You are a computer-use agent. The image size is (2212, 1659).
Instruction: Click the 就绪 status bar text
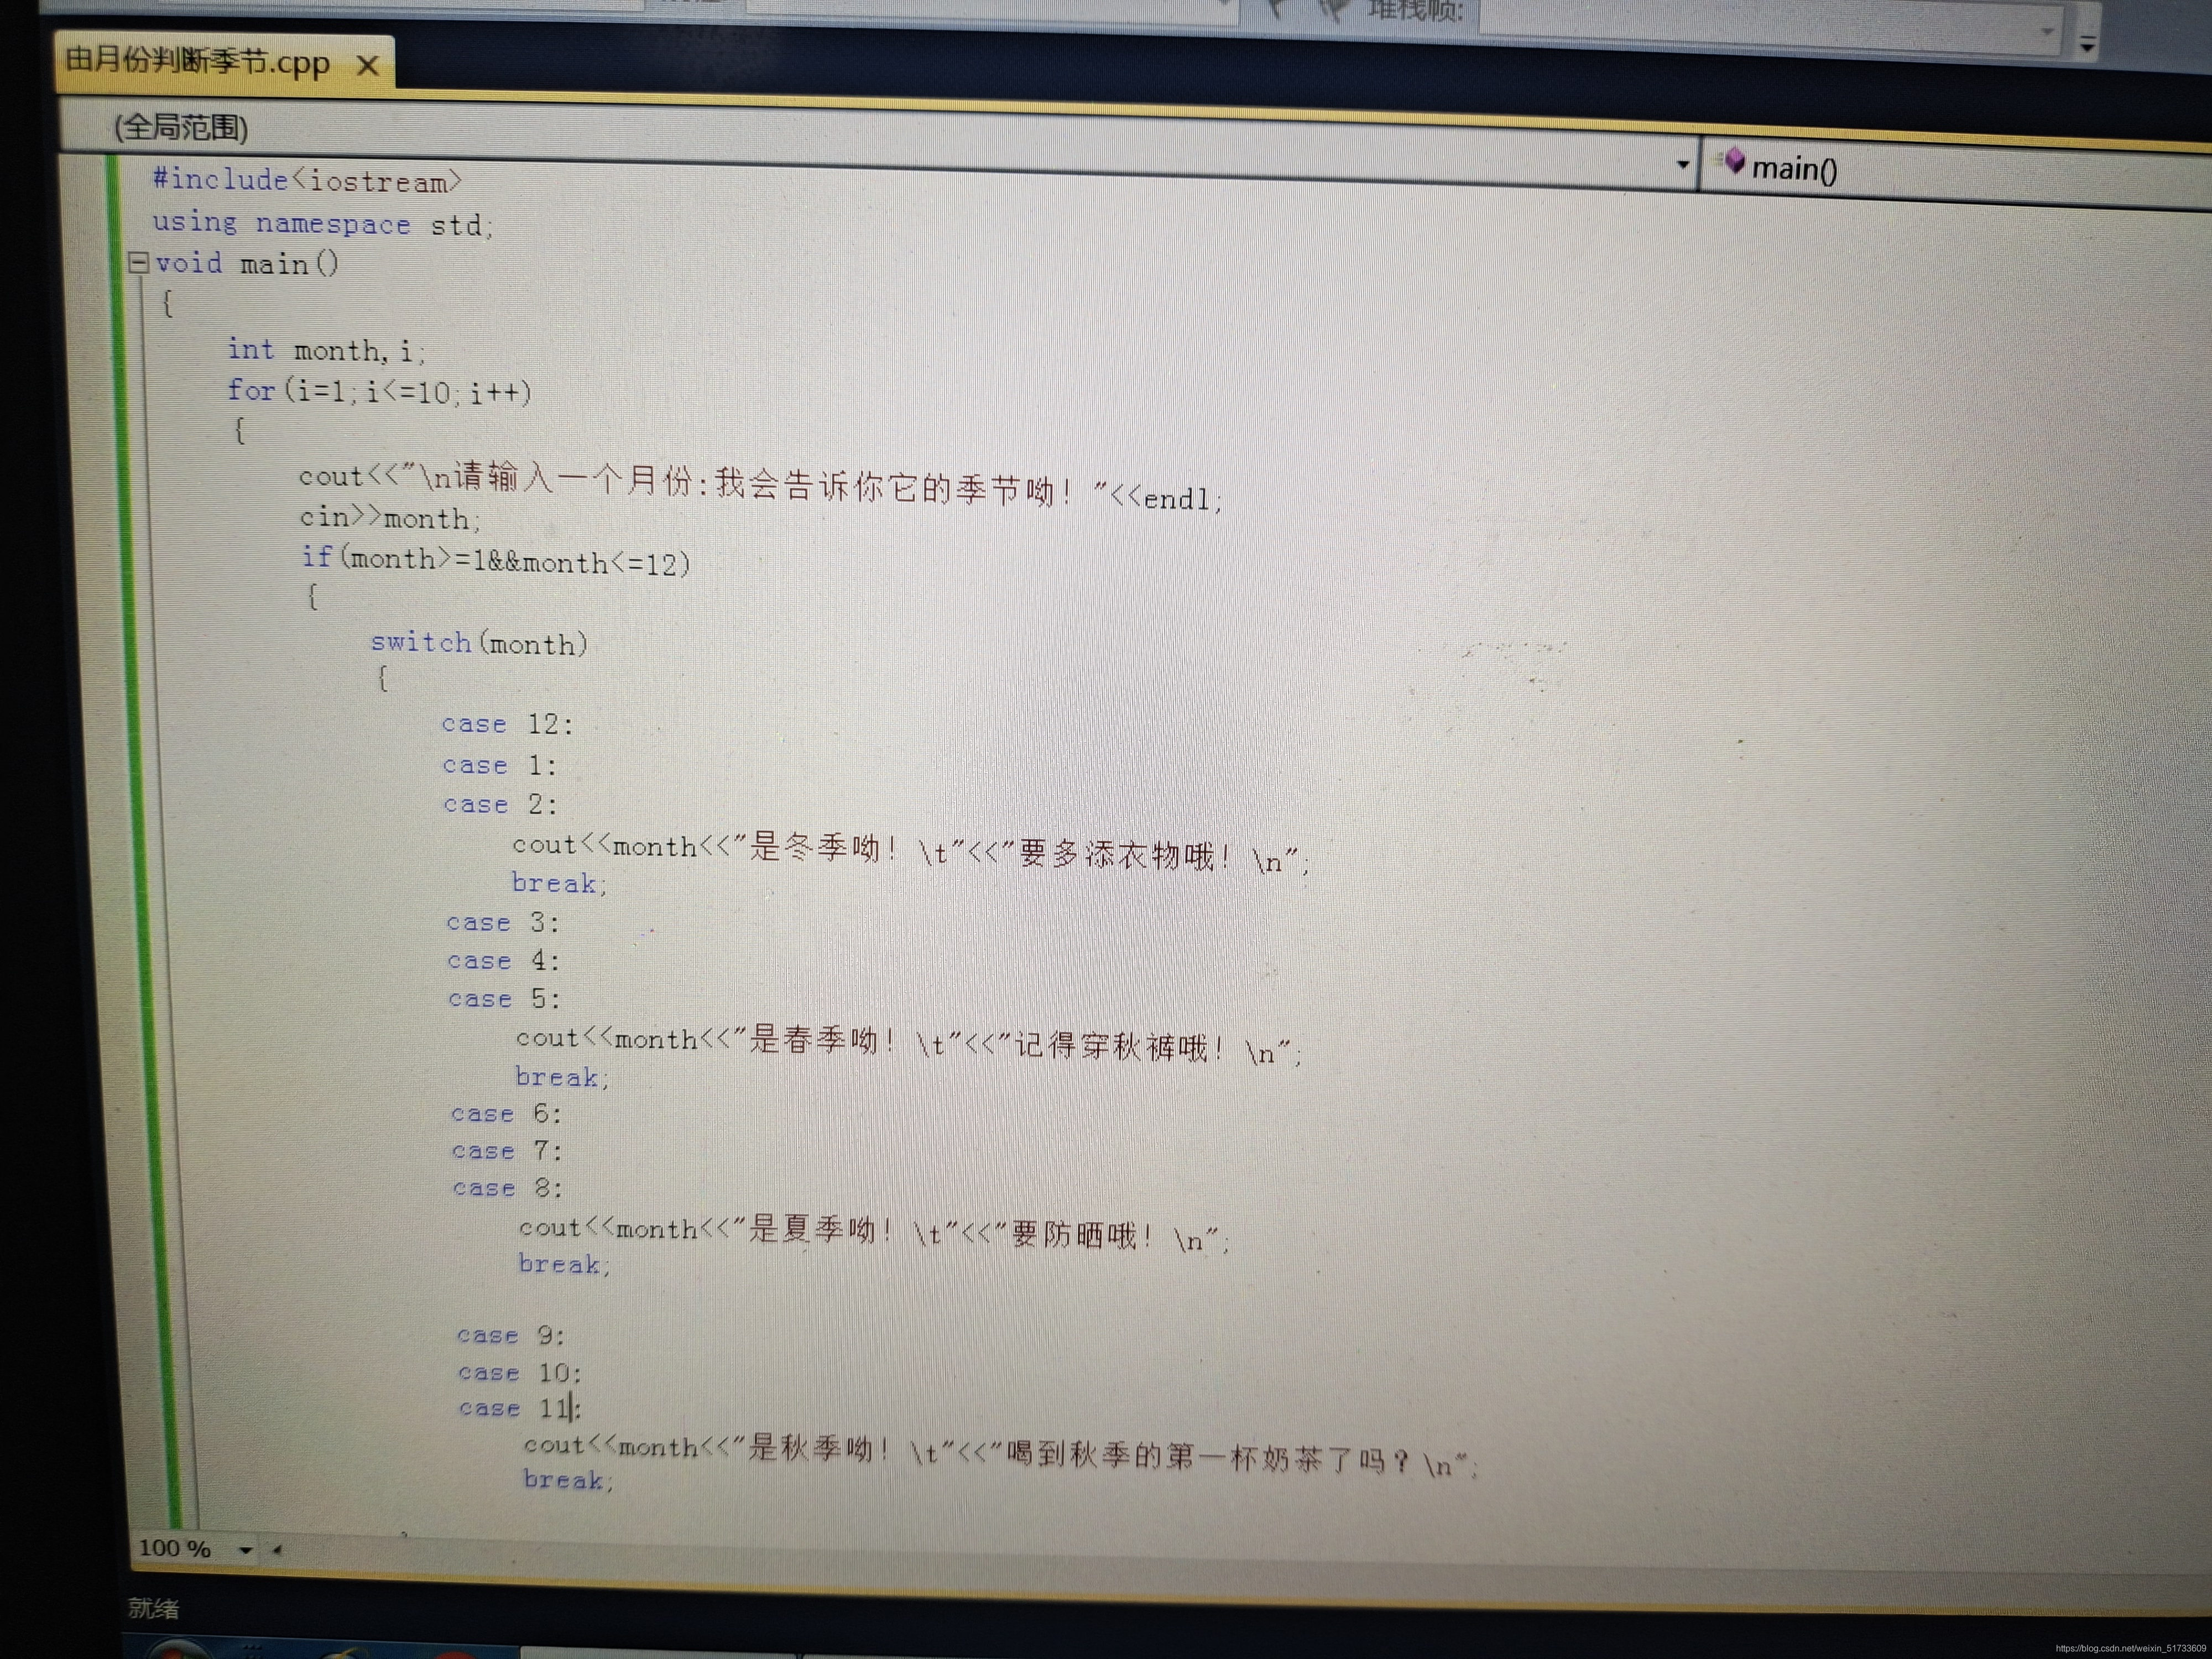154,1609
